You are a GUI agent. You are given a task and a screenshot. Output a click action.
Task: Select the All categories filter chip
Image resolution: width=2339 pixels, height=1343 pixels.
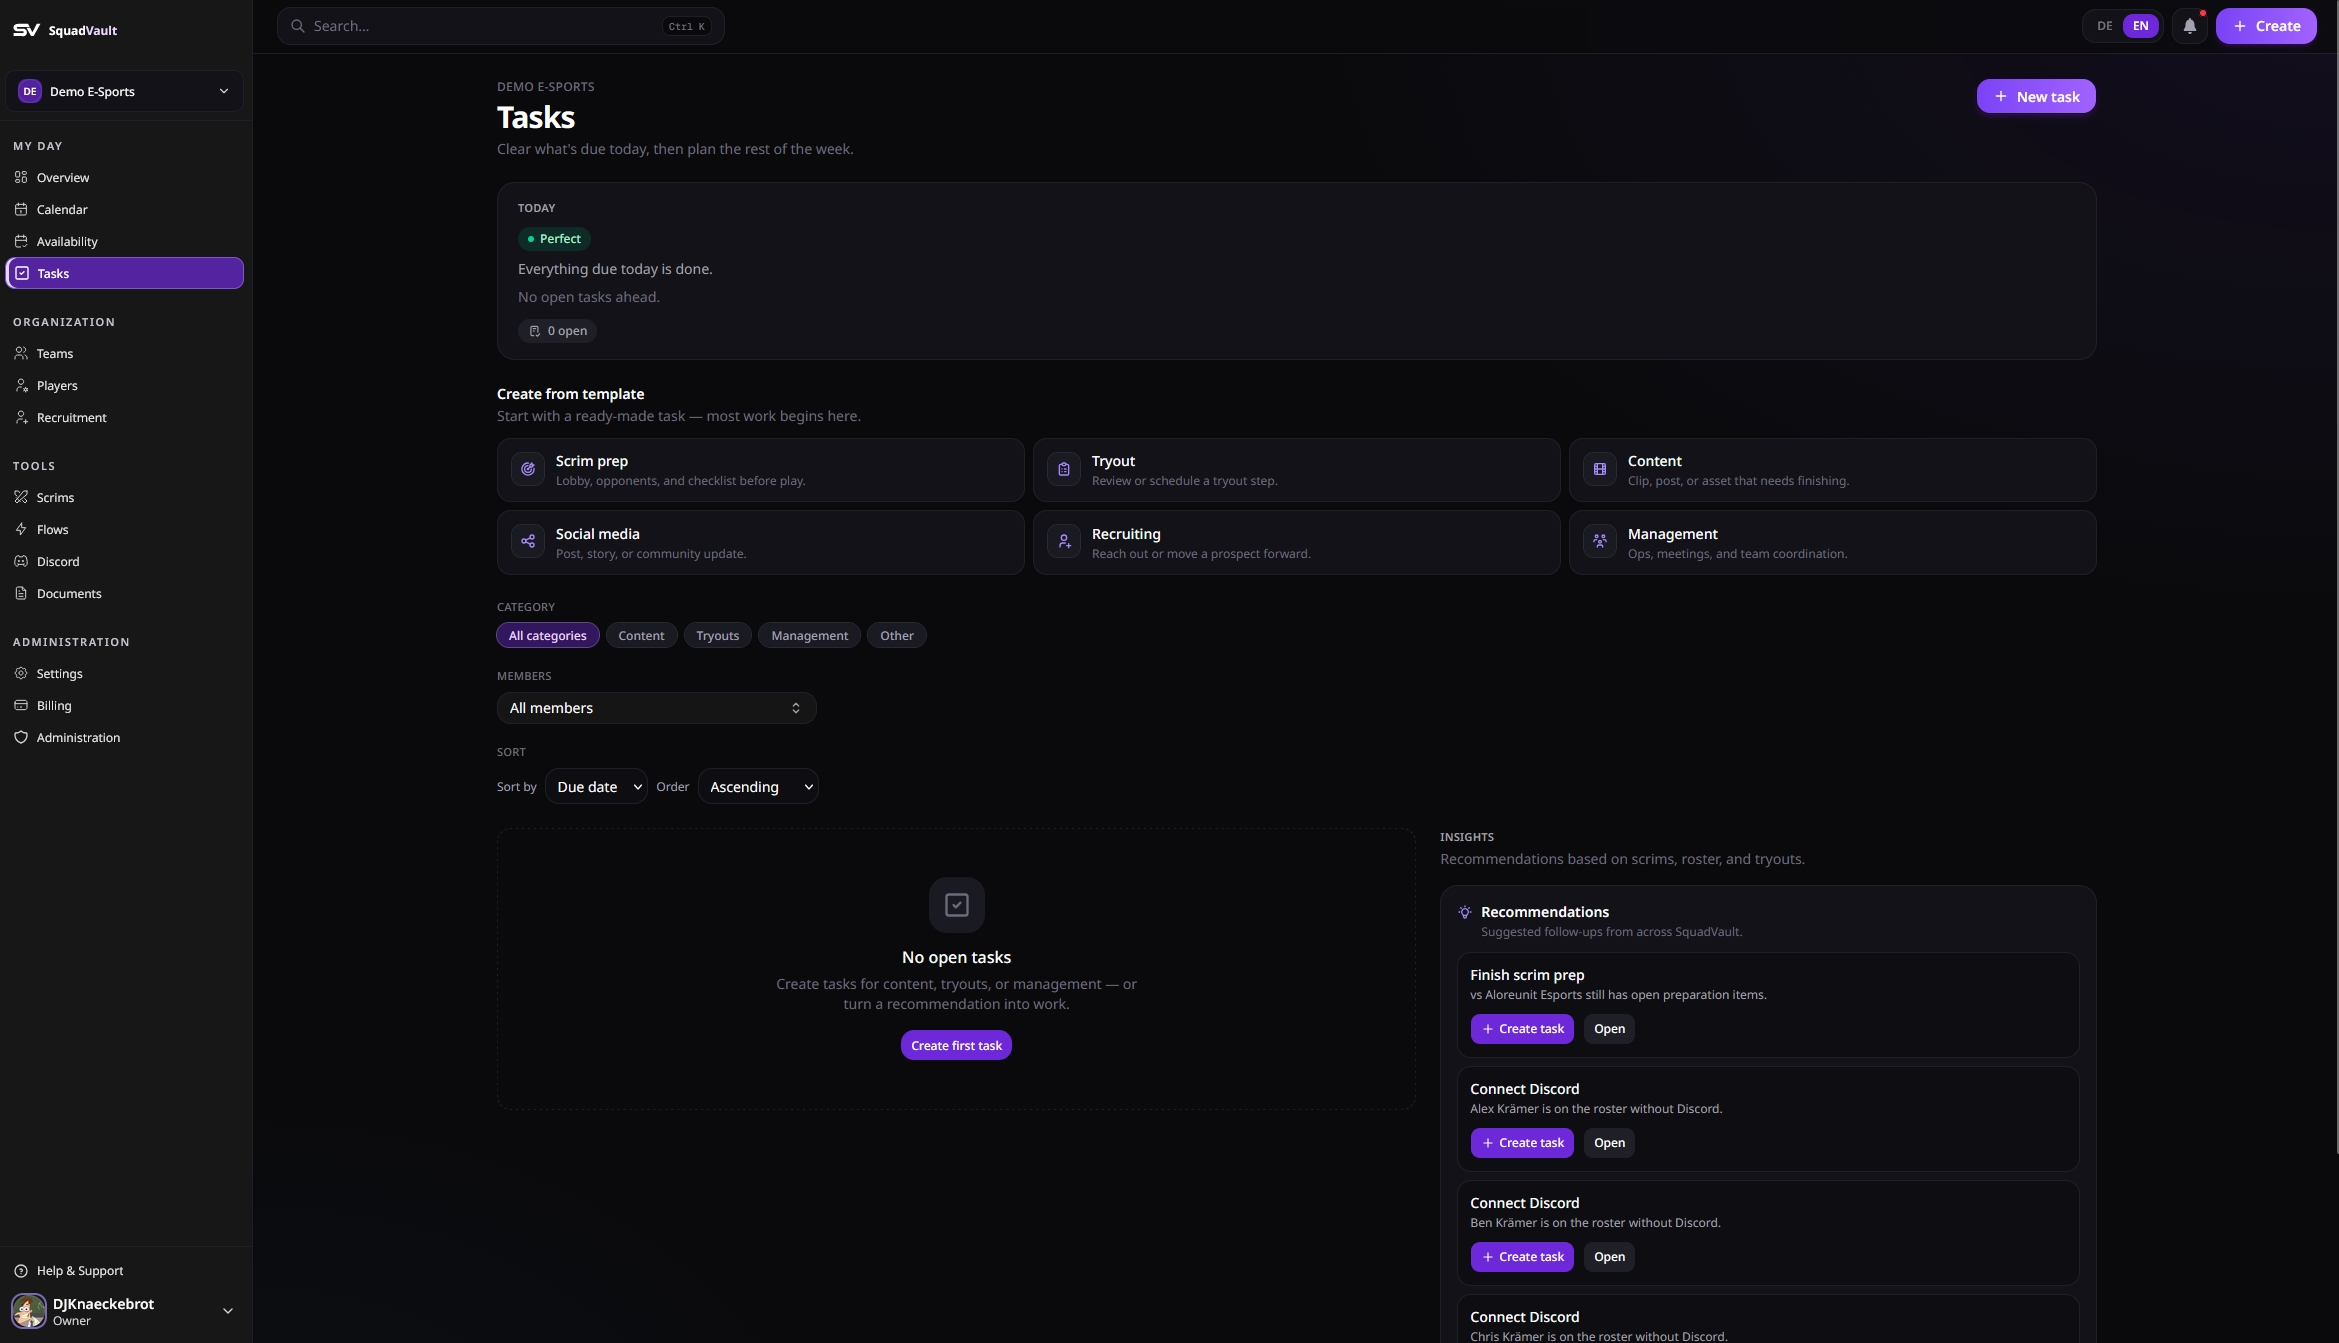tap(548, 635)
